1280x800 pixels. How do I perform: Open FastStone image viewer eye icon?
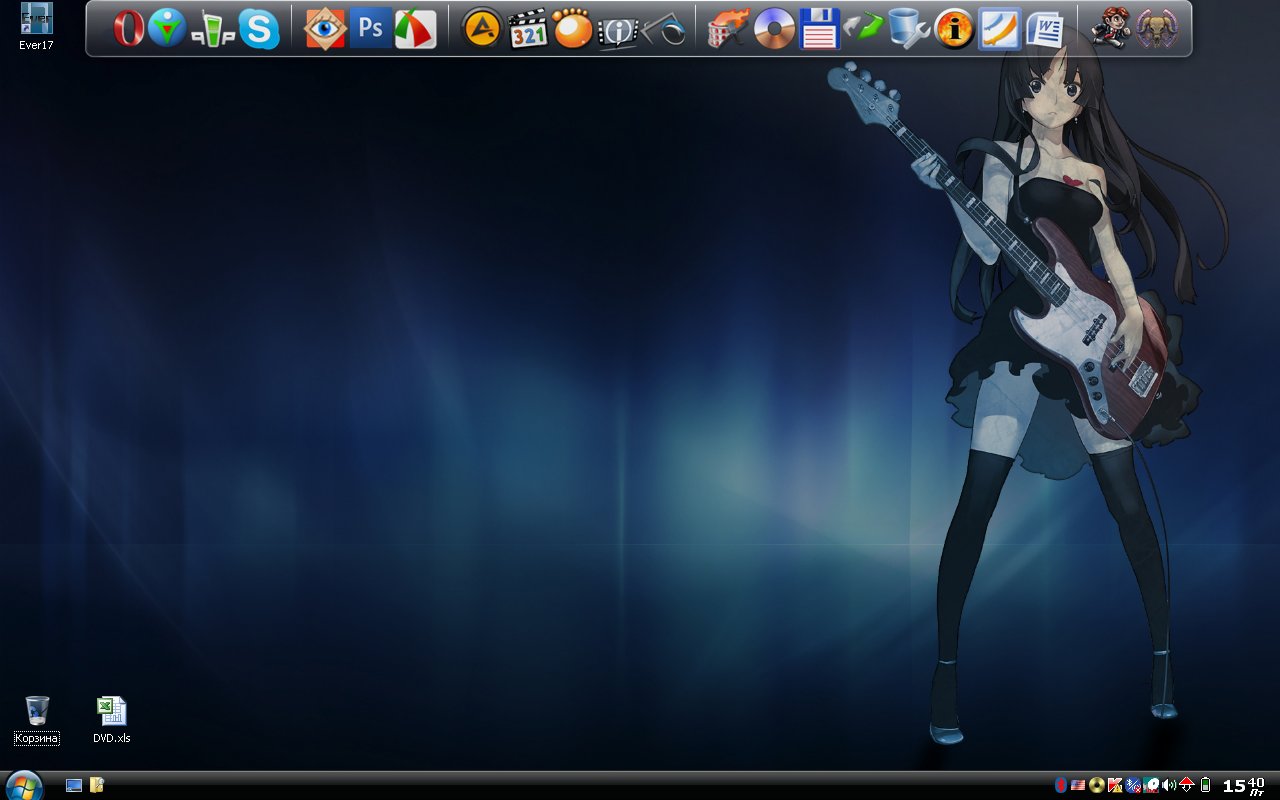pos(325,29)
